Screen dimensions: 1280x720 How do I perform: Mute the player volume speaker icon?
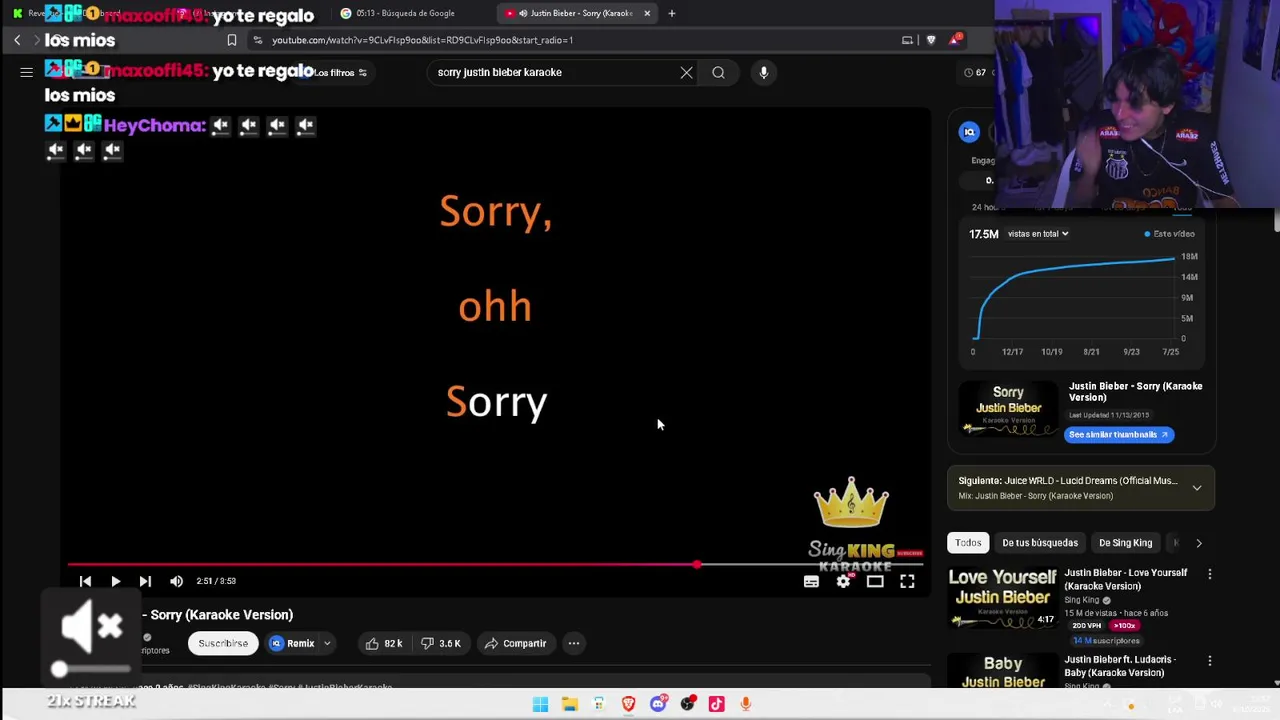pyautogui.click(x=176, y=581)
